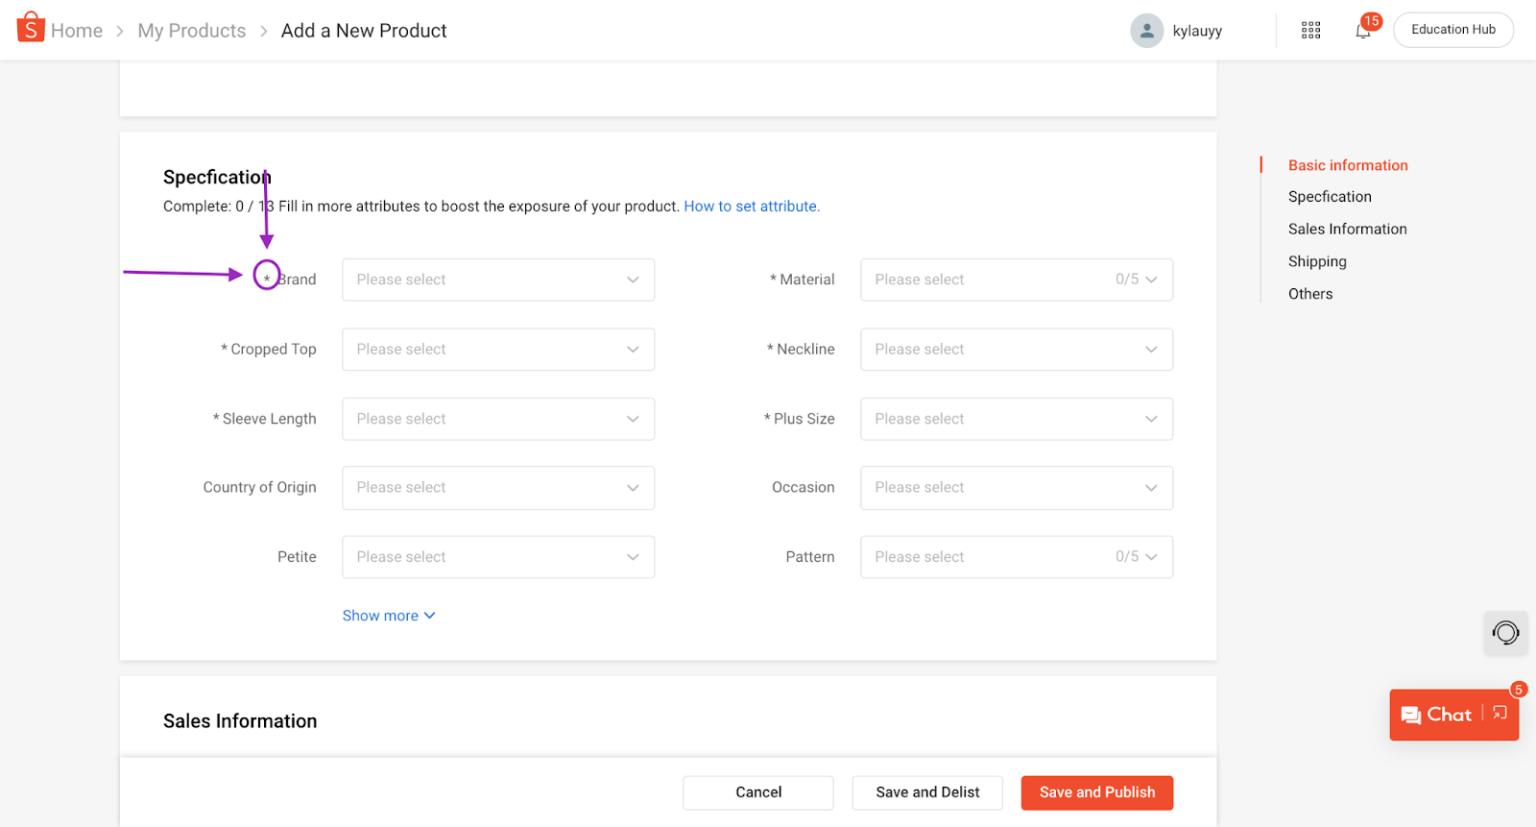Click Save and Publish
1536x827 pixels.
pyautogui.click(x=1096, y=792)
